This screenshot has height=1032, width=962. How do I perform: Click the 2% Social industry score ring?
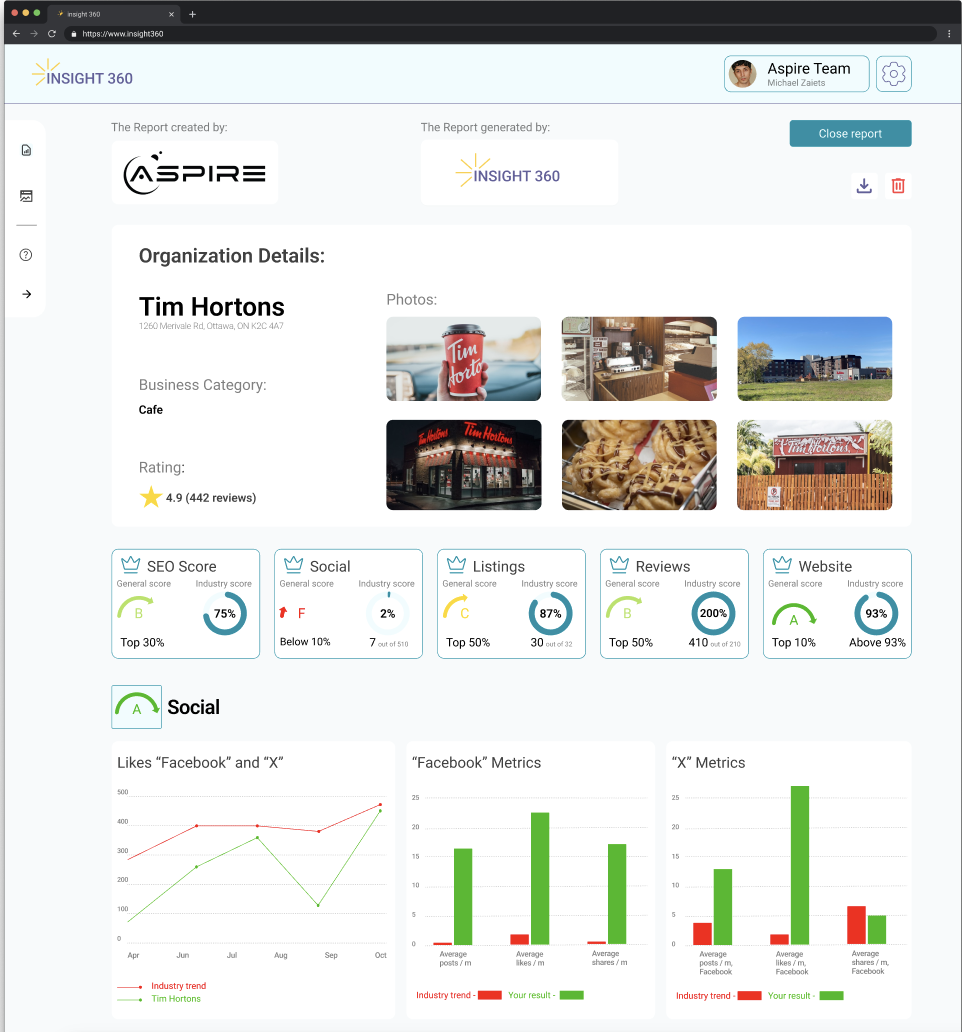pyautogui.click(x=388, y=613)
